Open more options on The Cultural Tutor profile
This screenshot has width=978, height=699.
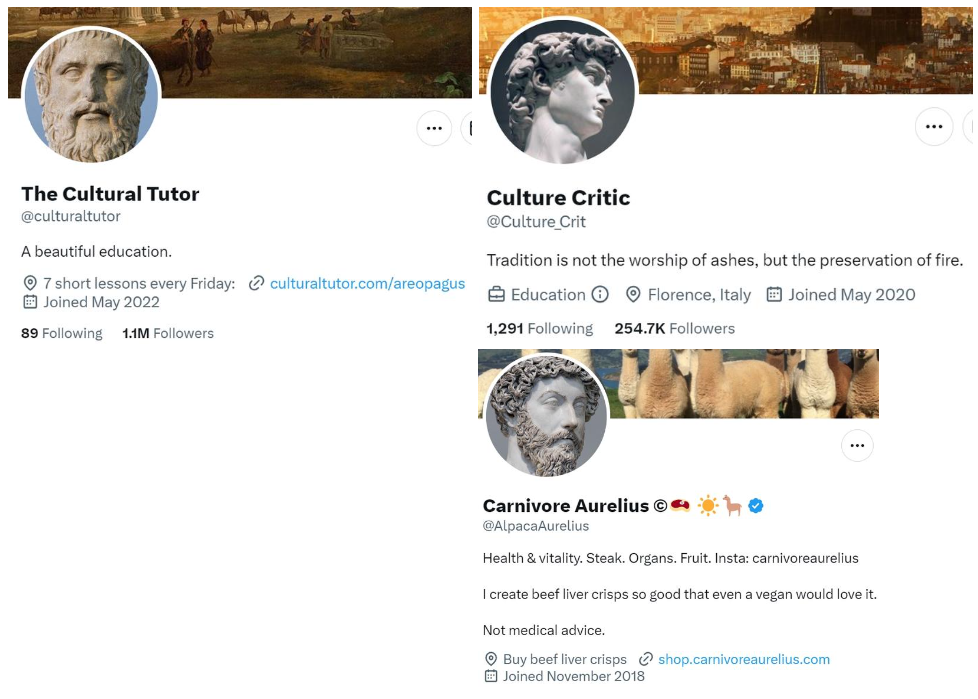[434, 128]
